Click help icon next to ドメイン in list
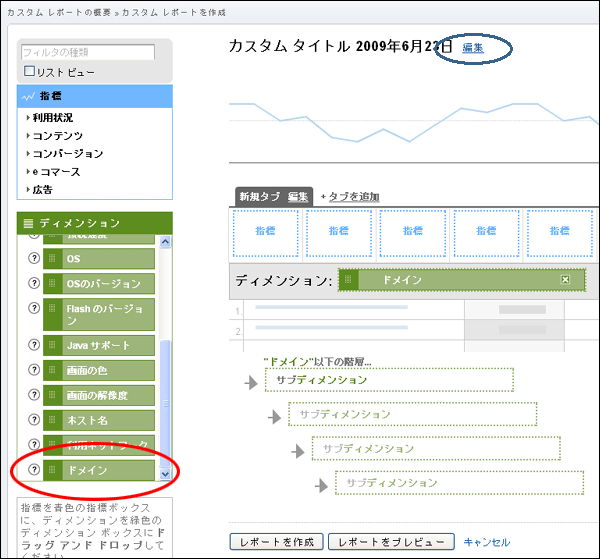The image size is (600, 559). pyautogui.click(x=34, y=469)
